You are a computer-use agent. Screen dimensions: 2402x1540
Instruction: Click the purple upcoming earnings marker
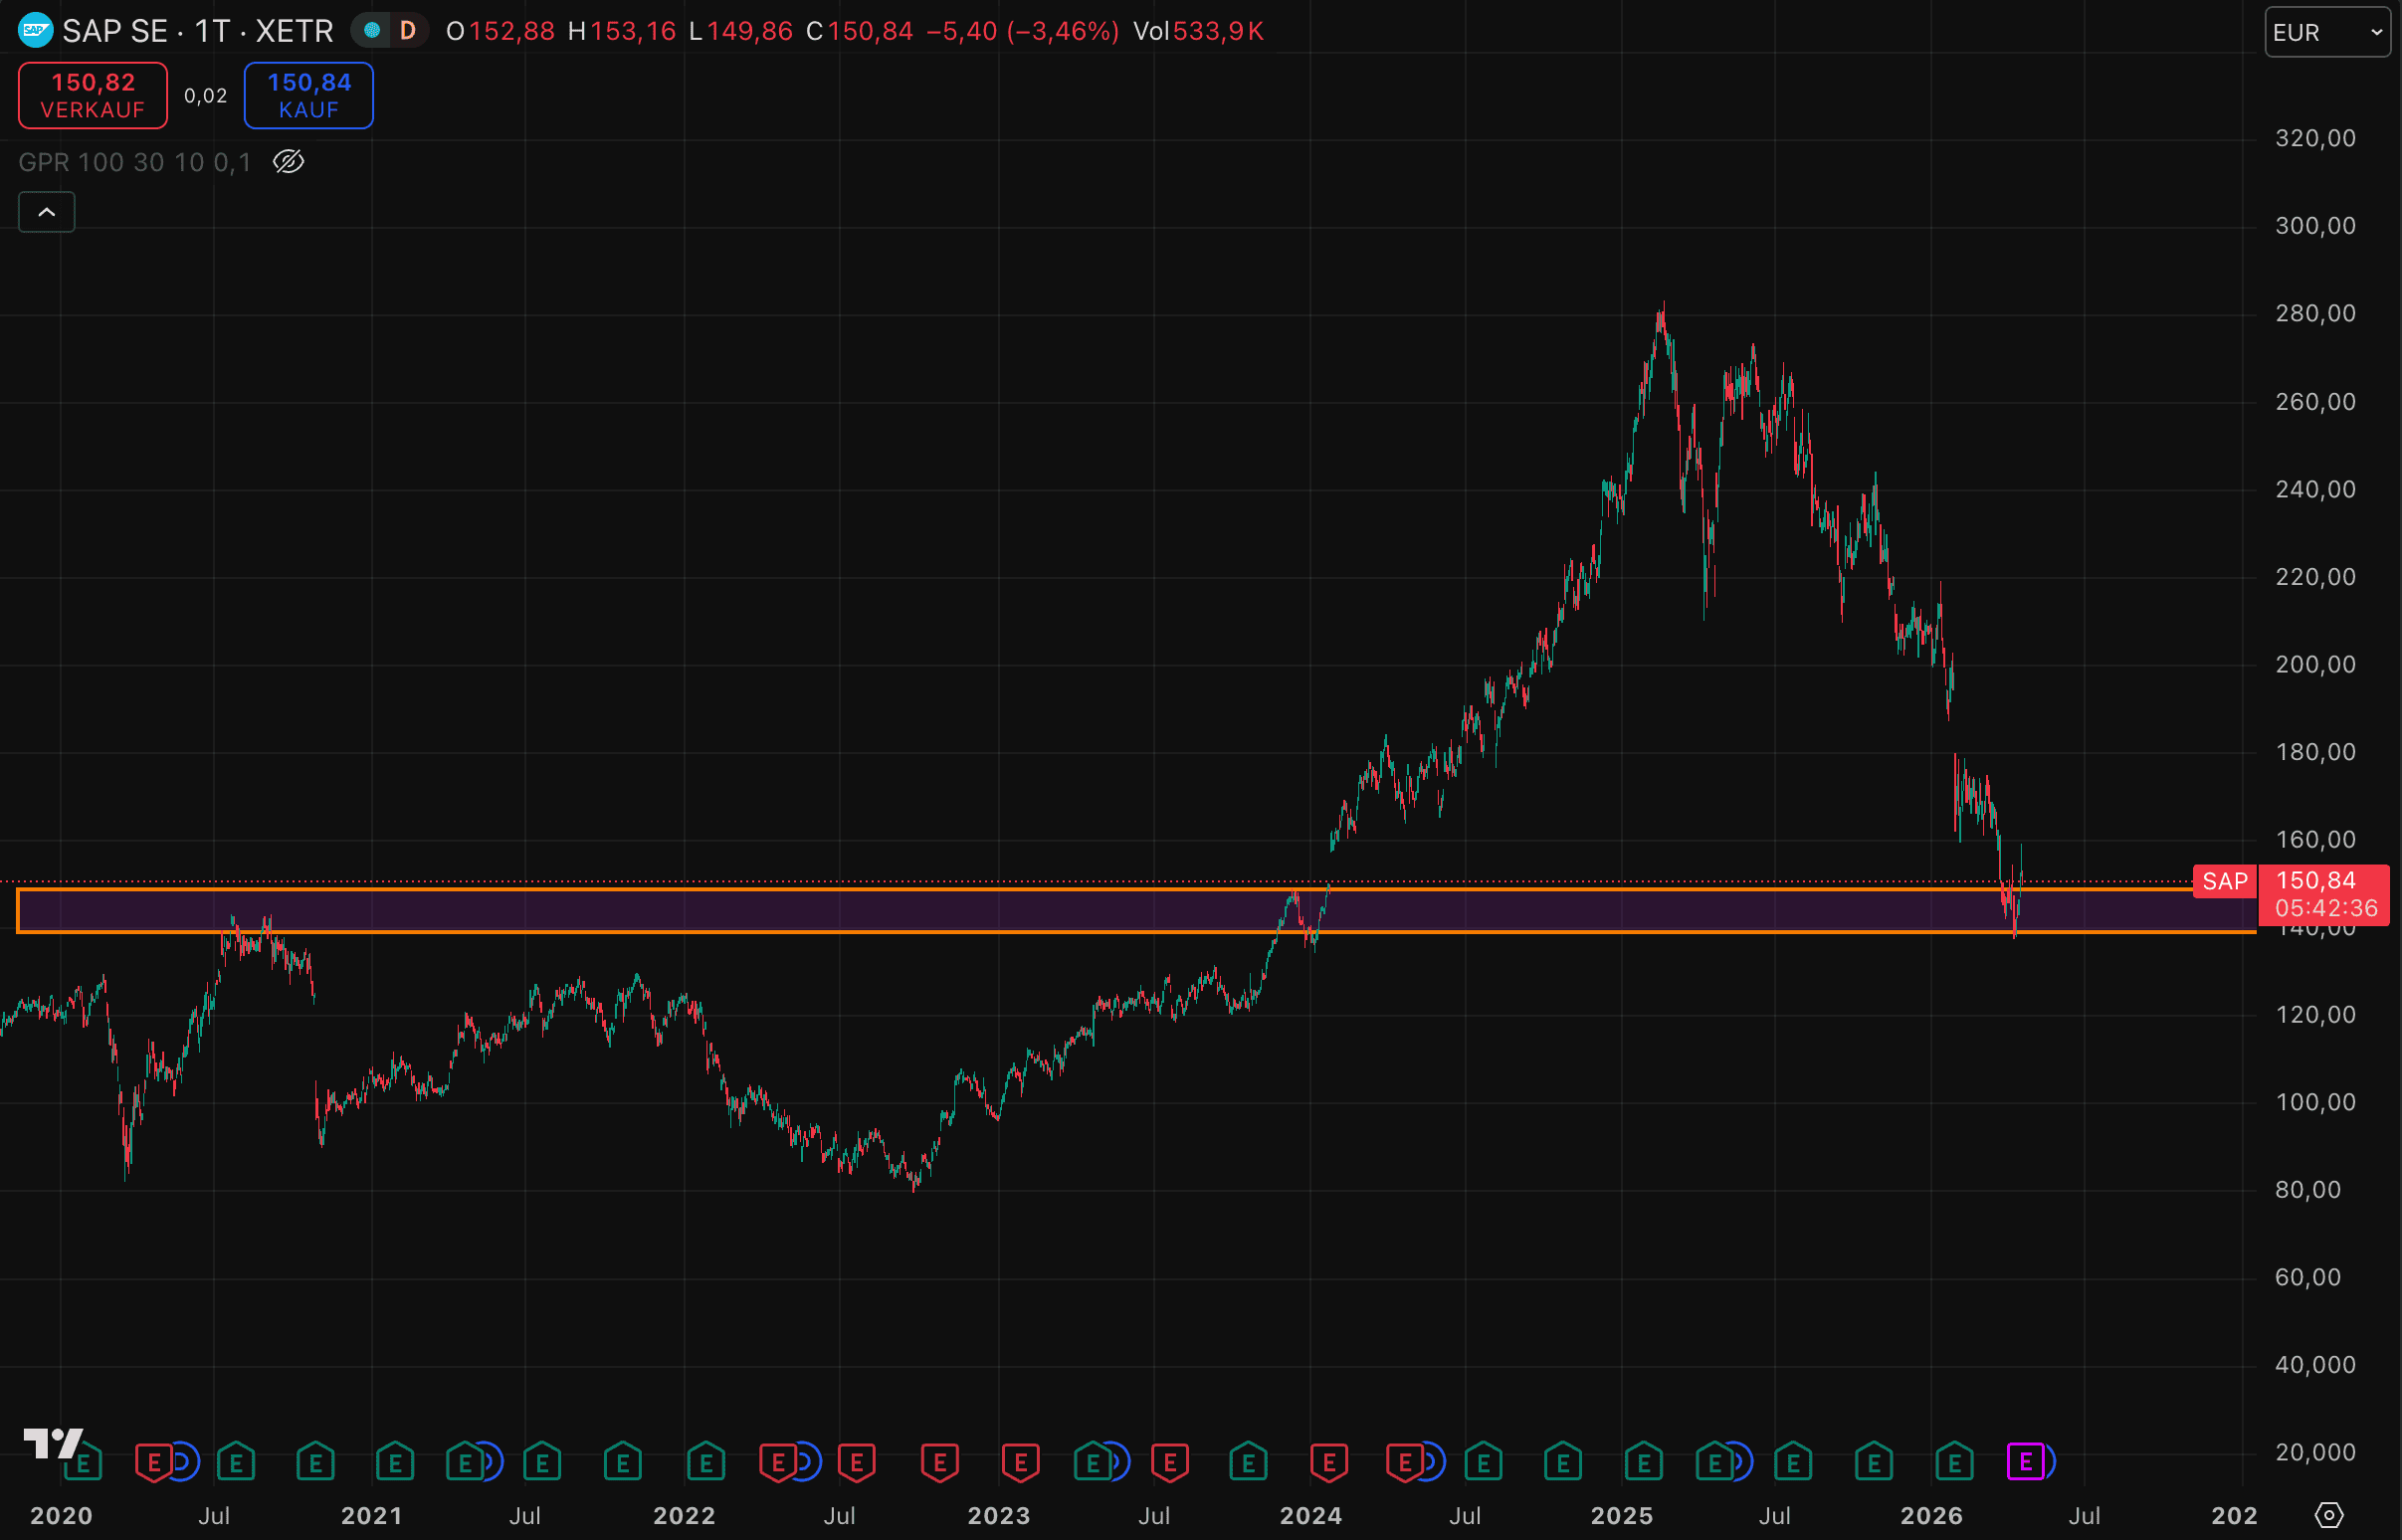pos(2025,1463)
